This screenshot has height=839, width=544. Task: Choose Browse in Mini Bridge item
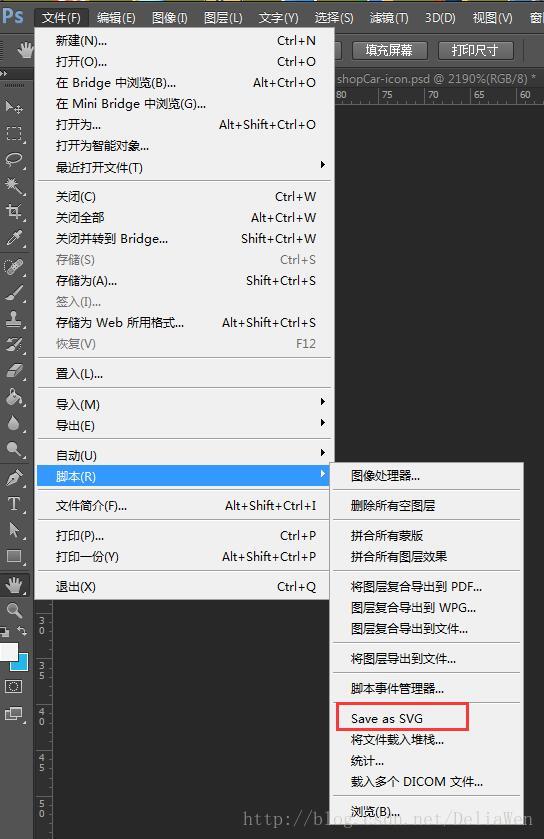click(185, 103)
